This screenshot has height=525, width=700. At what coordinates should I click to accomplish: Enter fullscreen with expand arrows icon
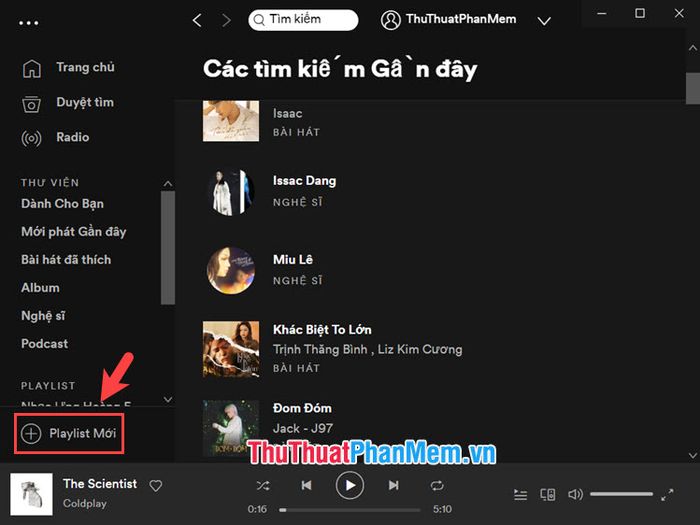coord(667,495)
